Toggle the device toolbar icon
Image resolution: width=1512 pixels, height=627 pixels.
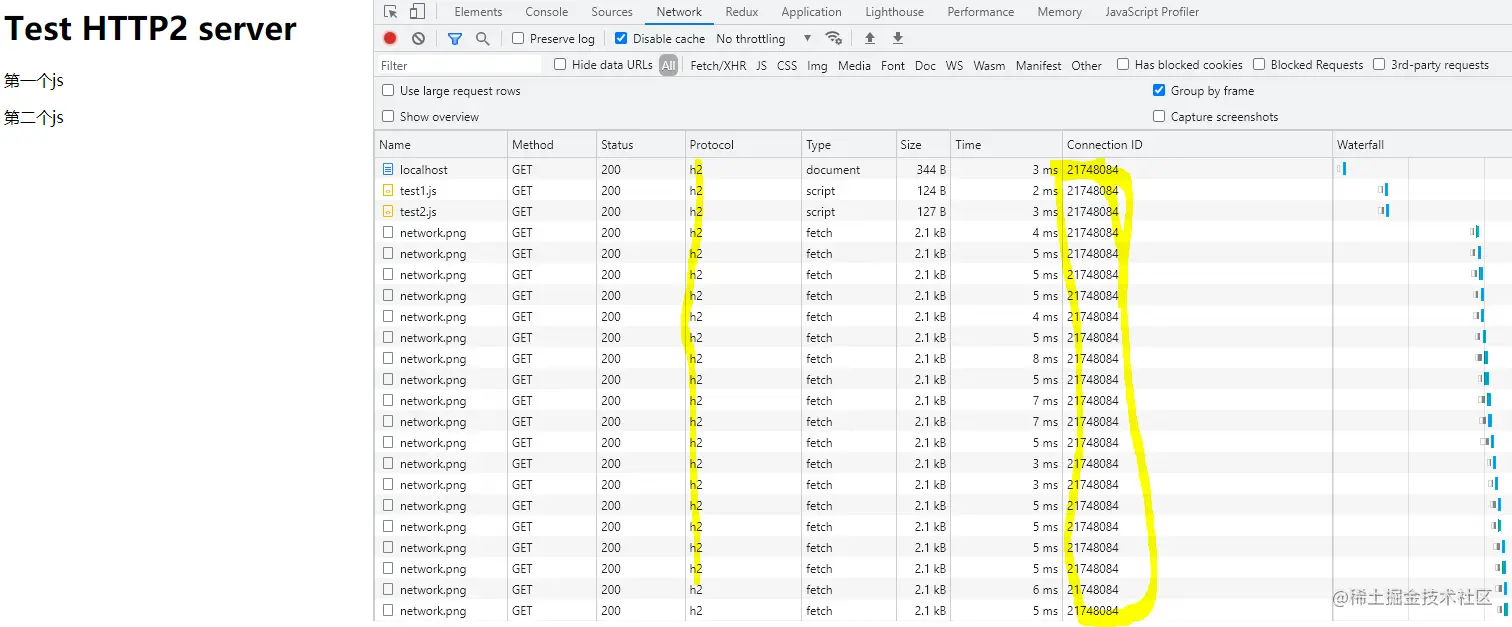(417, 12)
